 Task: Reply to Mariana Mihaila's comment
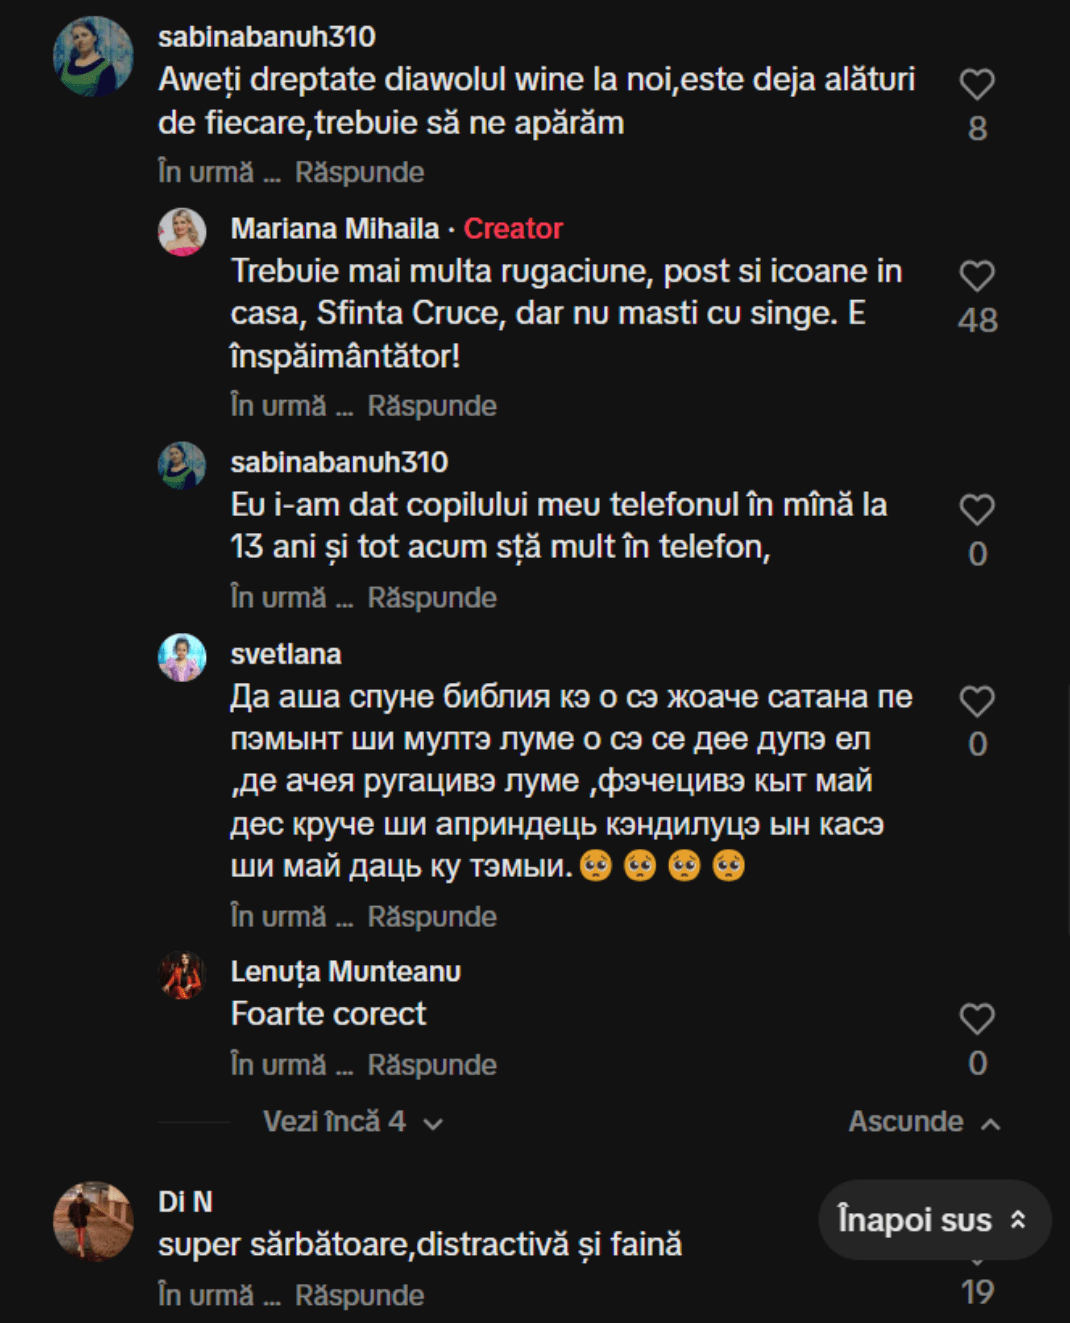pos(432,406)
